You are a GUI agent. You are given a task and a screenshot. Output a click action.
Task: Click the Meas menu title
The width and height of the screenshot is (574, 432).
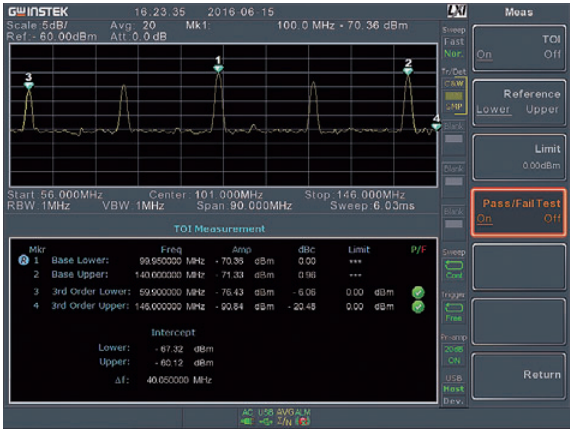519,12
